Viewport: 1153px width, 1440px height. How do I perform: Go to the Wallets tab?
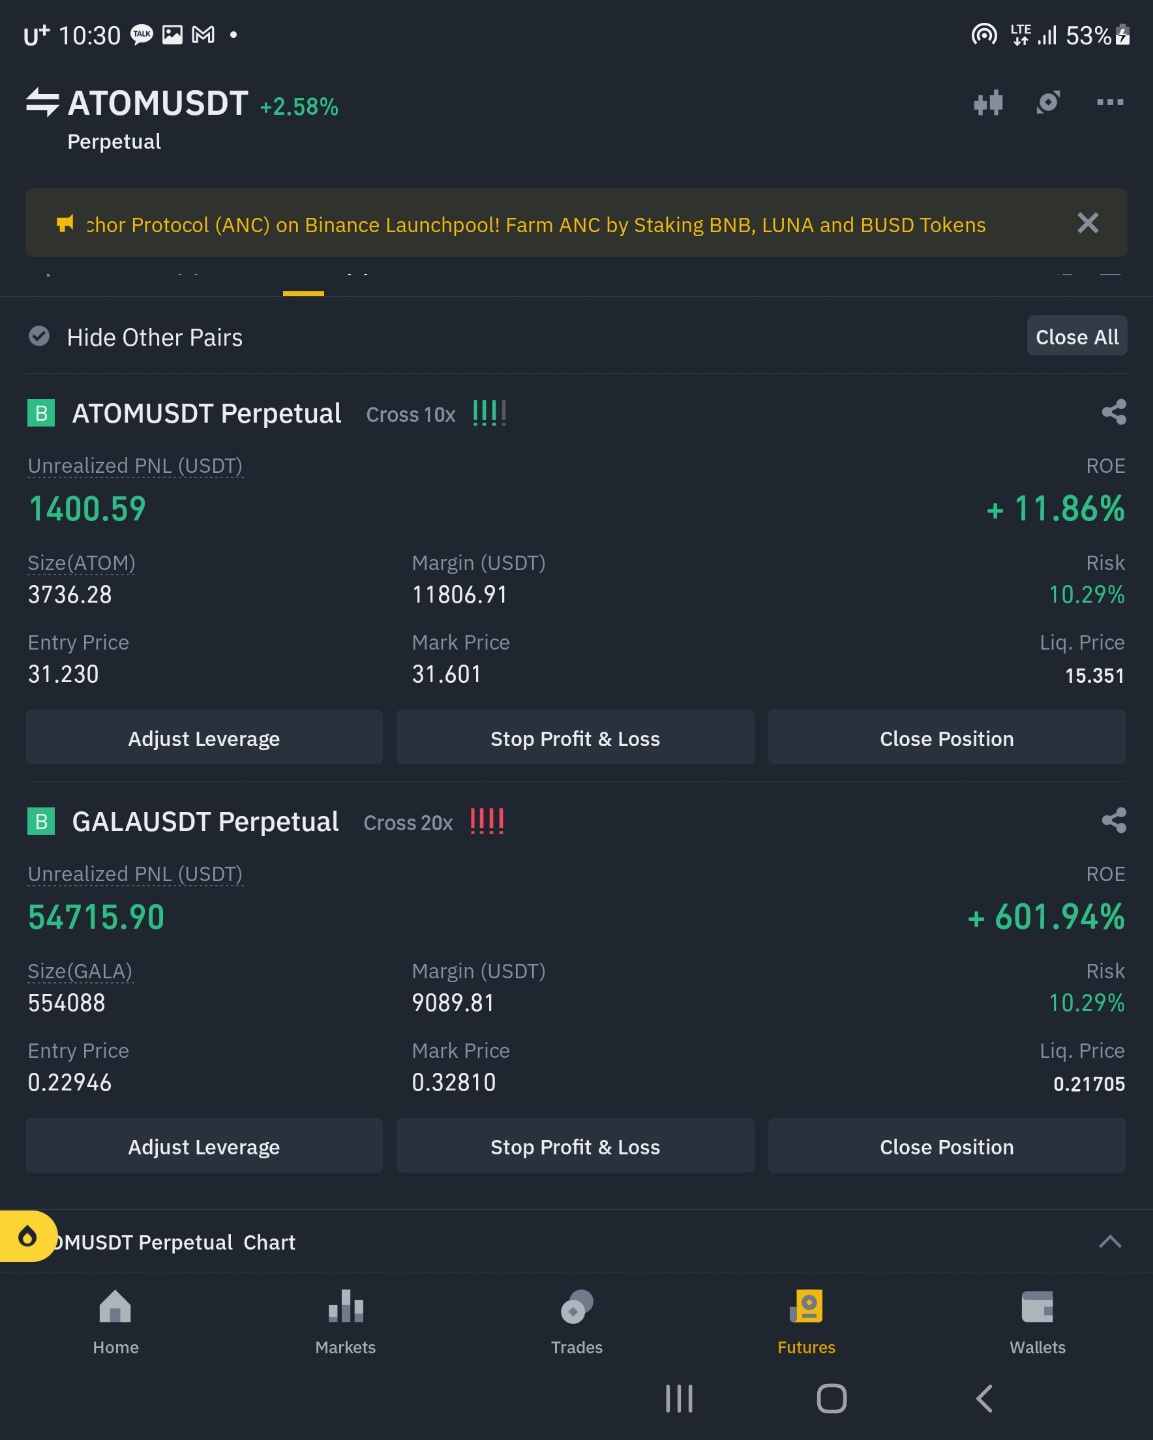[x=1038, y=1322]
